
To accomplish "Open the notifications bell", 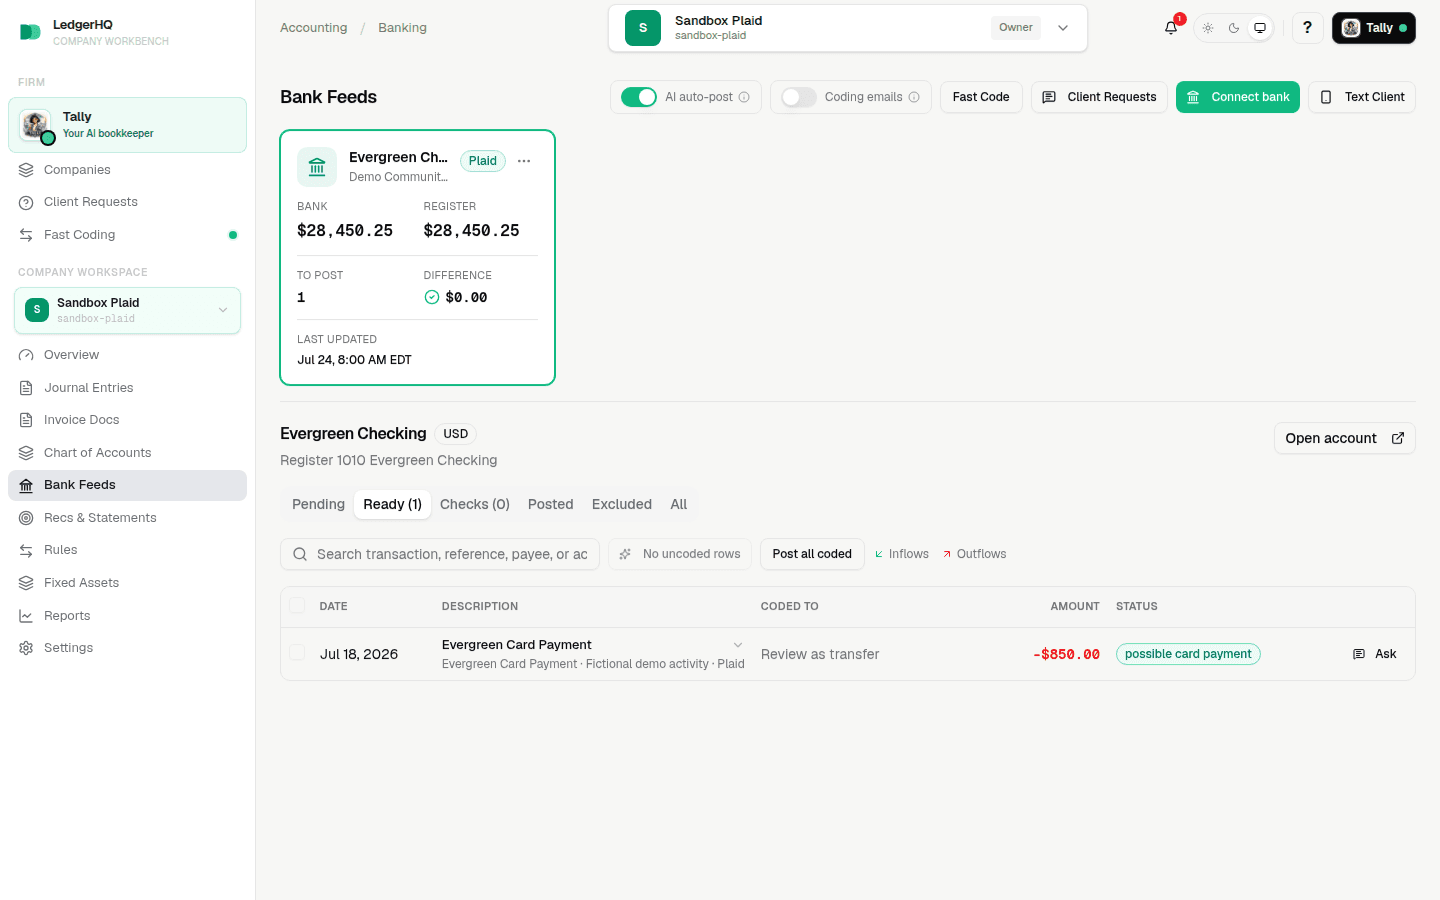I will pyautogui.click(x=1171, y=28).
